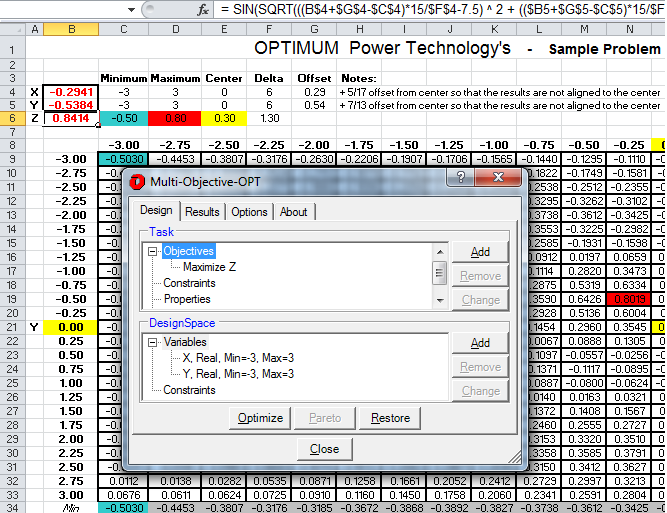Click yellow cell E6 showing 0.30
667x513 pixels.
[x=224, y=118]
